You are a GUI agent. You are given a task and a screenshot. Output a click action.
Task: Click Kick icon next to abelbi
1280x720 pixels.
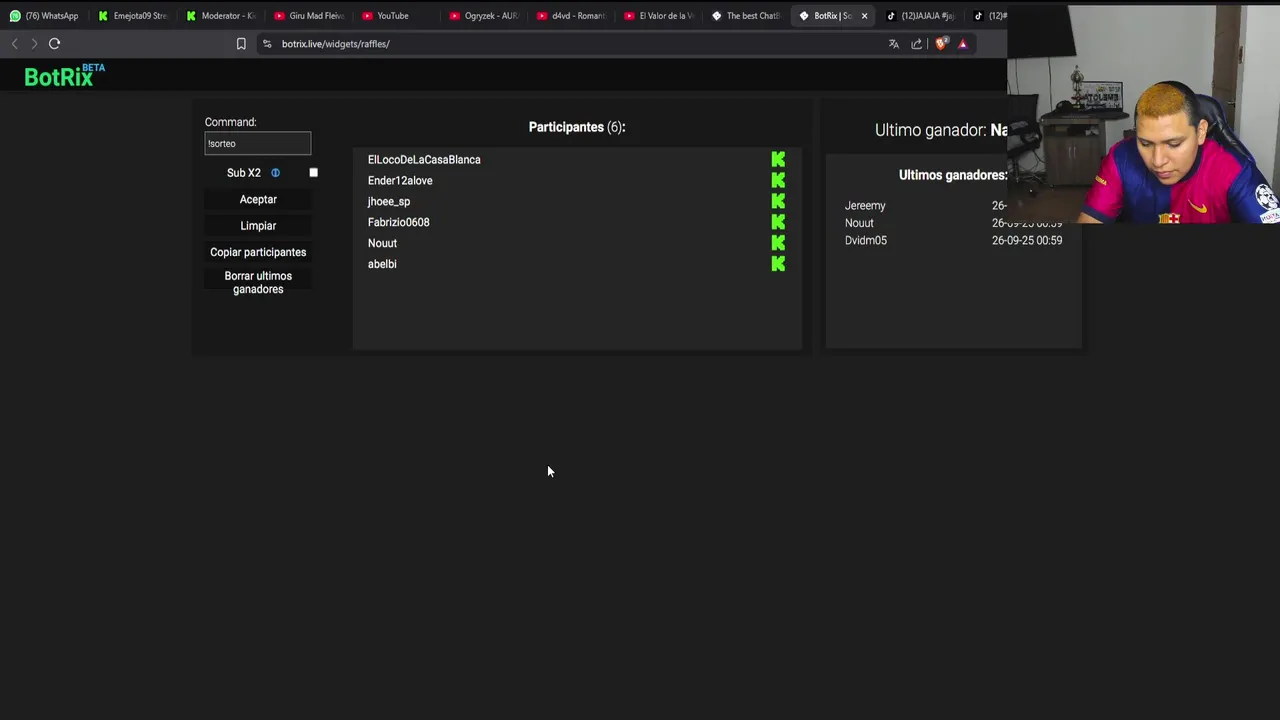point(778,264)
